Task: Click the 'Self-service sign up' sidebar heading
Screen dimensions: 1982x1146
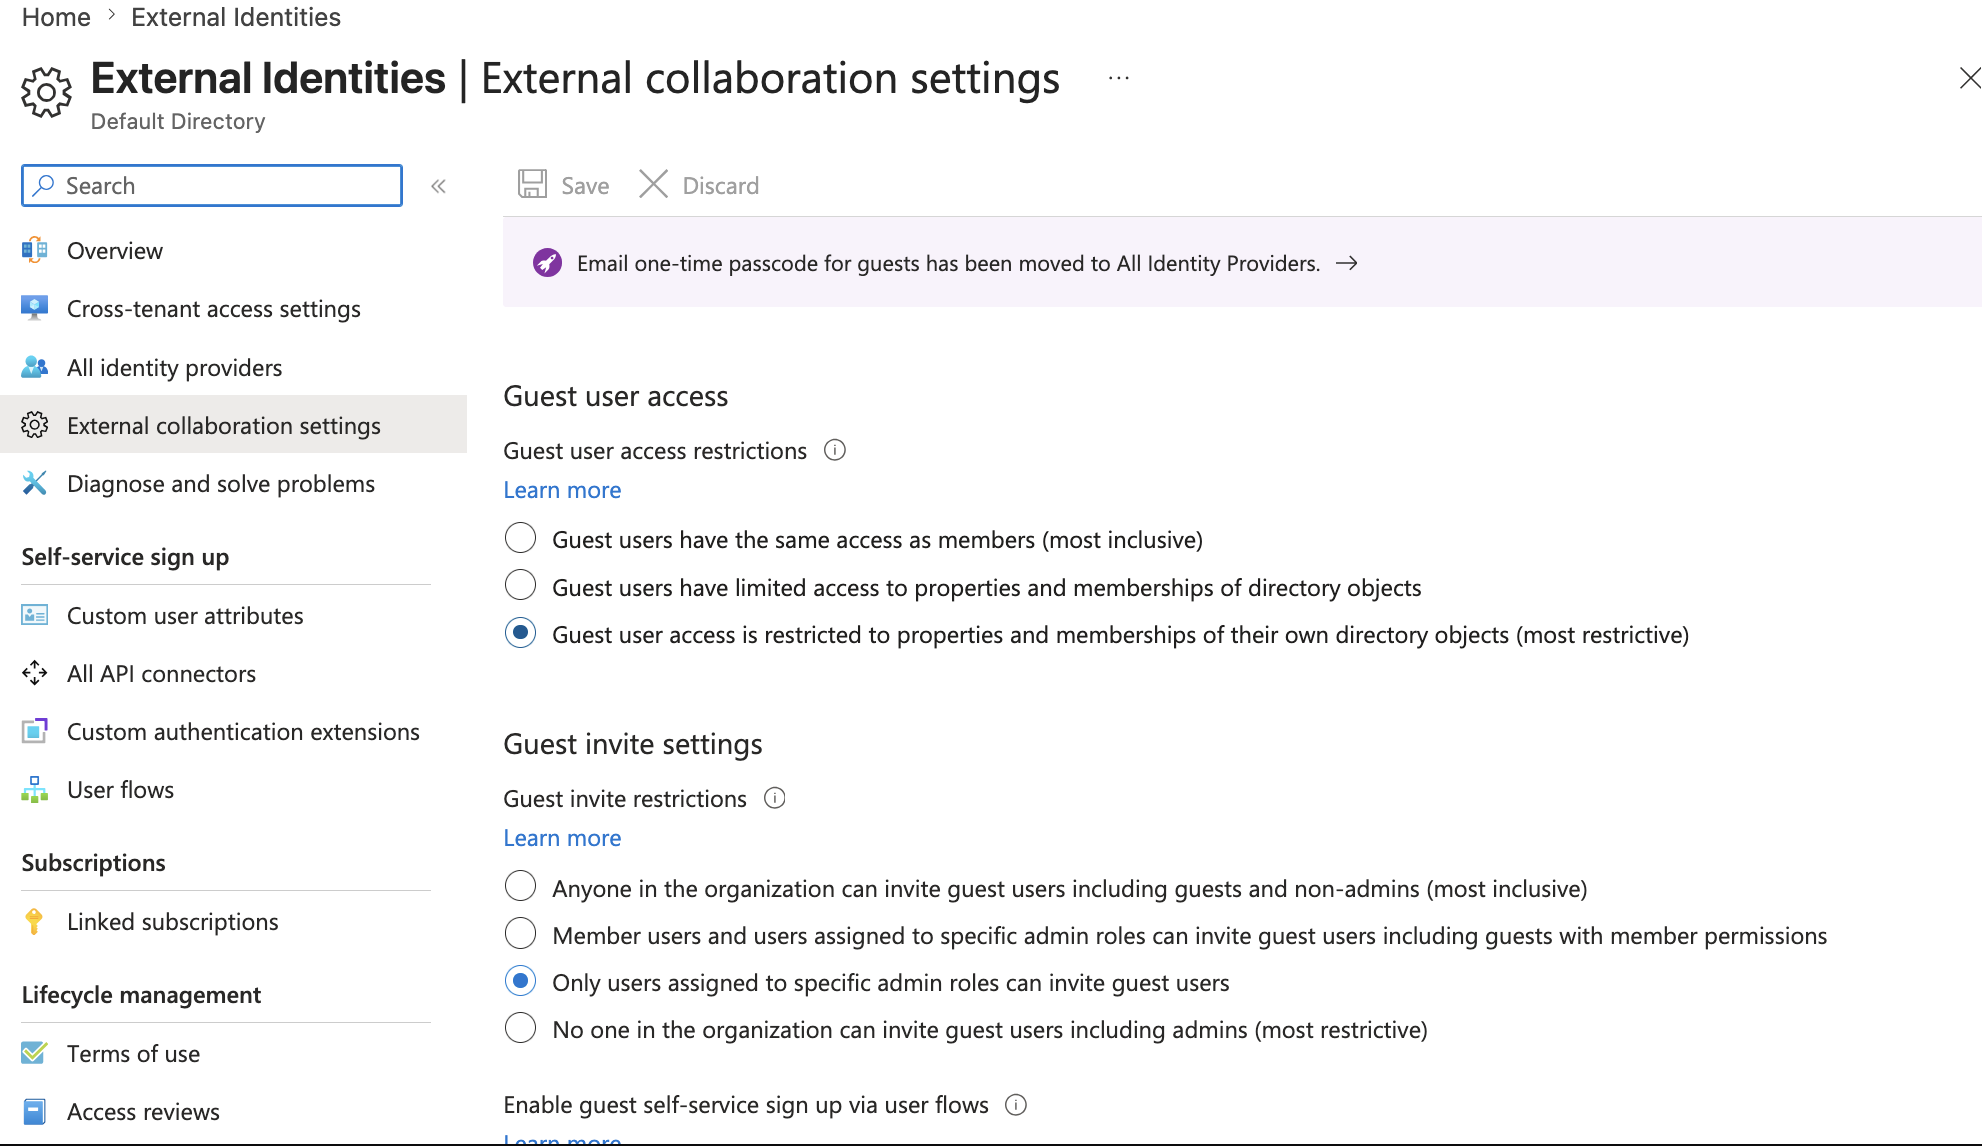Action: (x=125, y=556)
